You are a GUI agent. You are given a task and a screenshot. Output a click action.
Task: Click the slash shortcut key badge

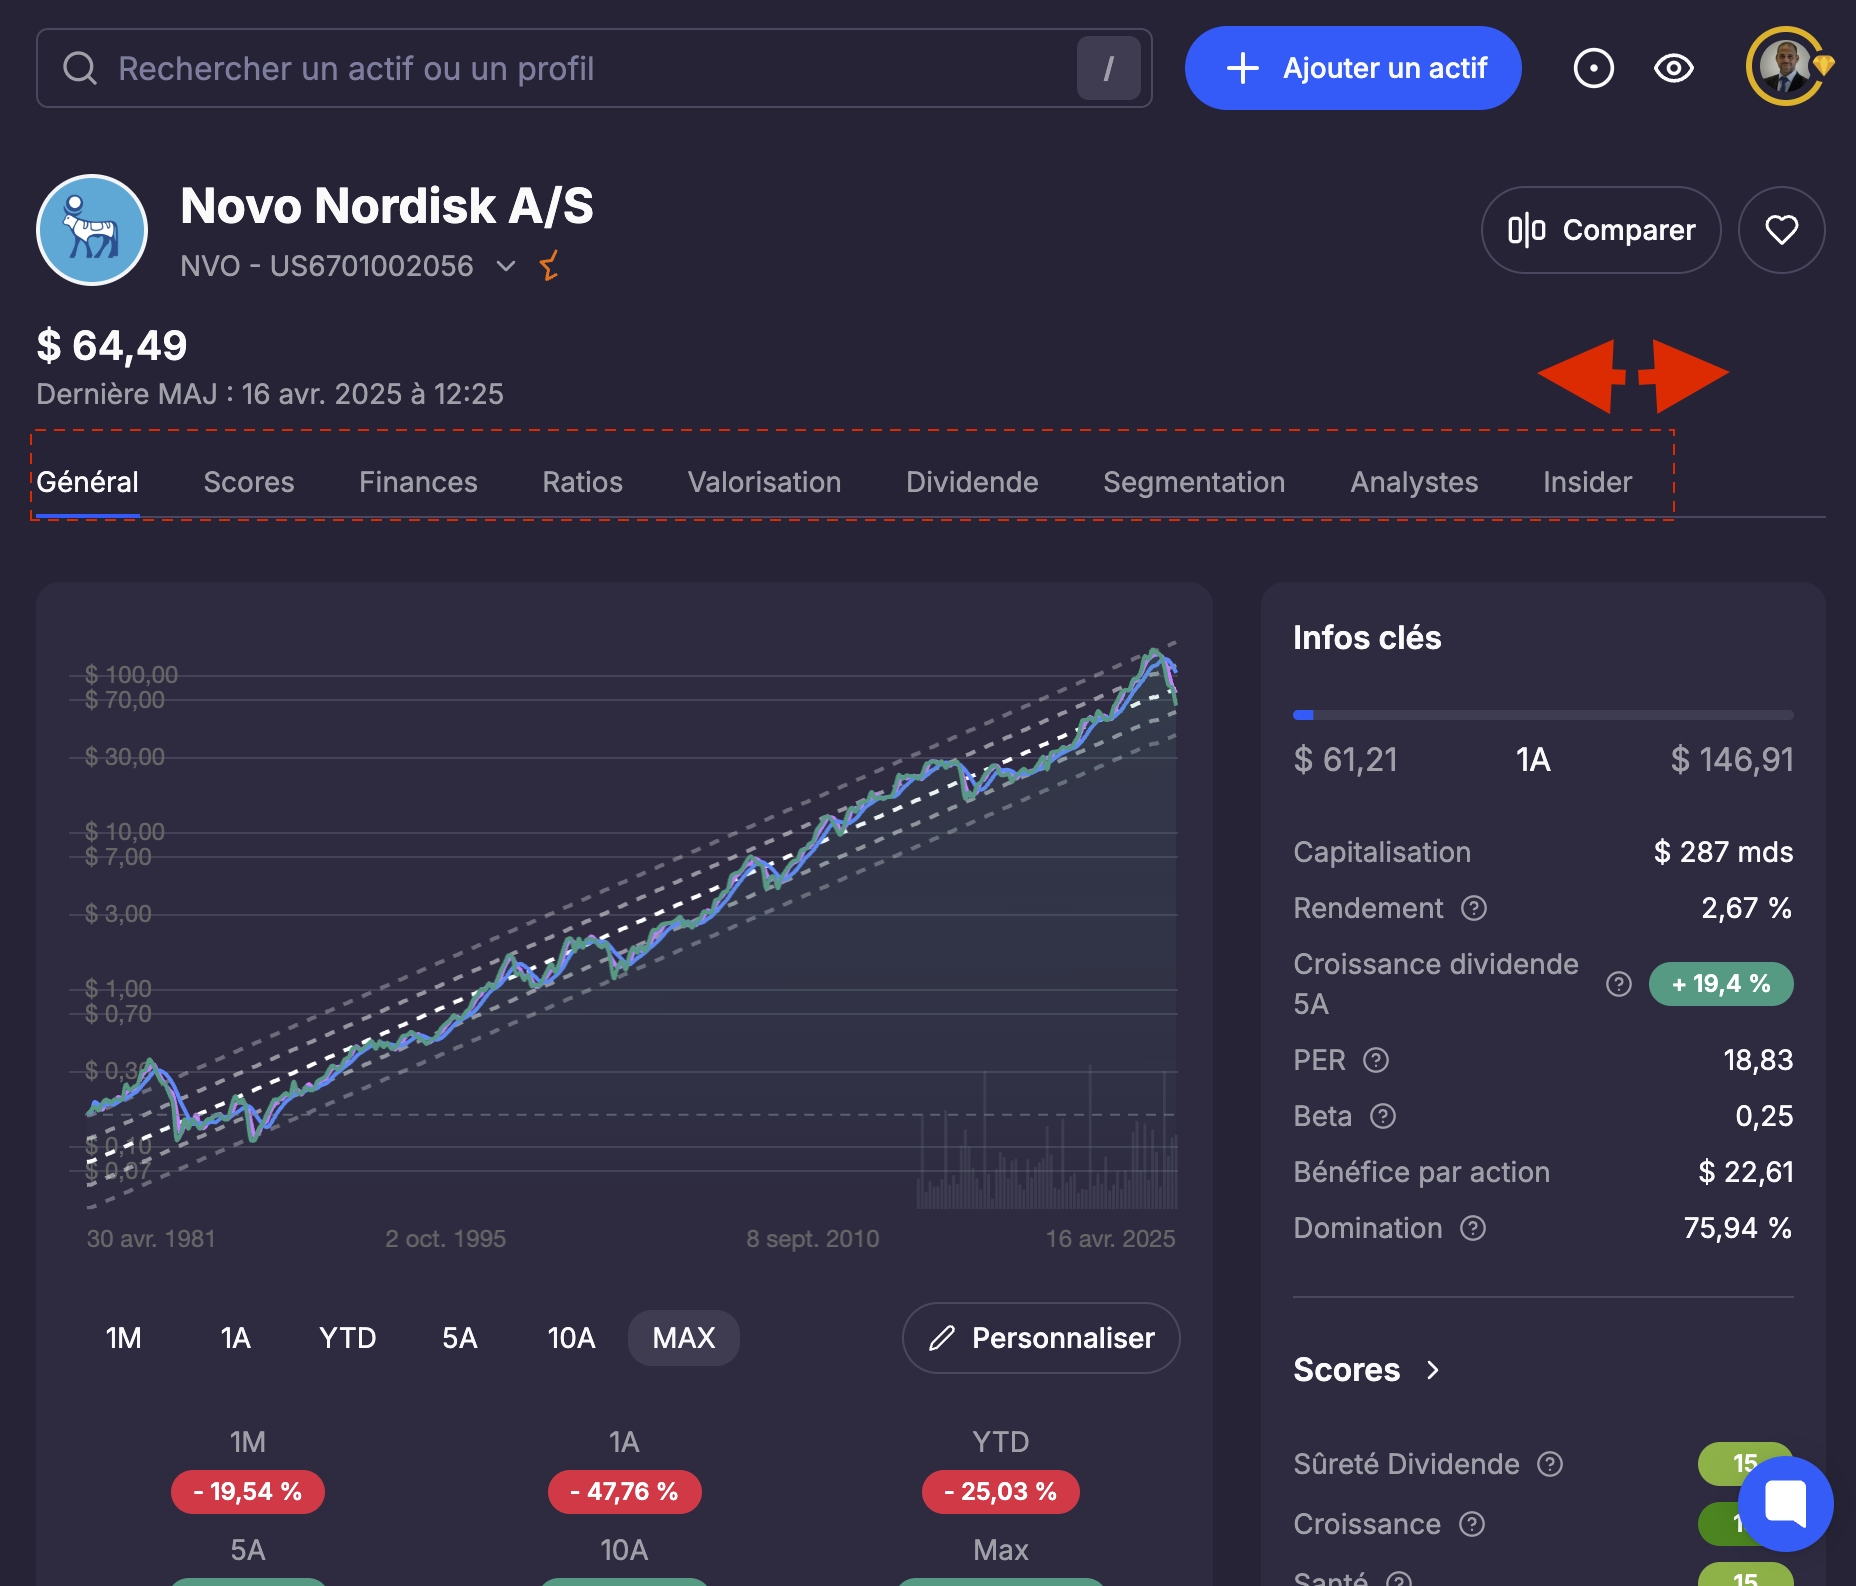(1108, 68)
